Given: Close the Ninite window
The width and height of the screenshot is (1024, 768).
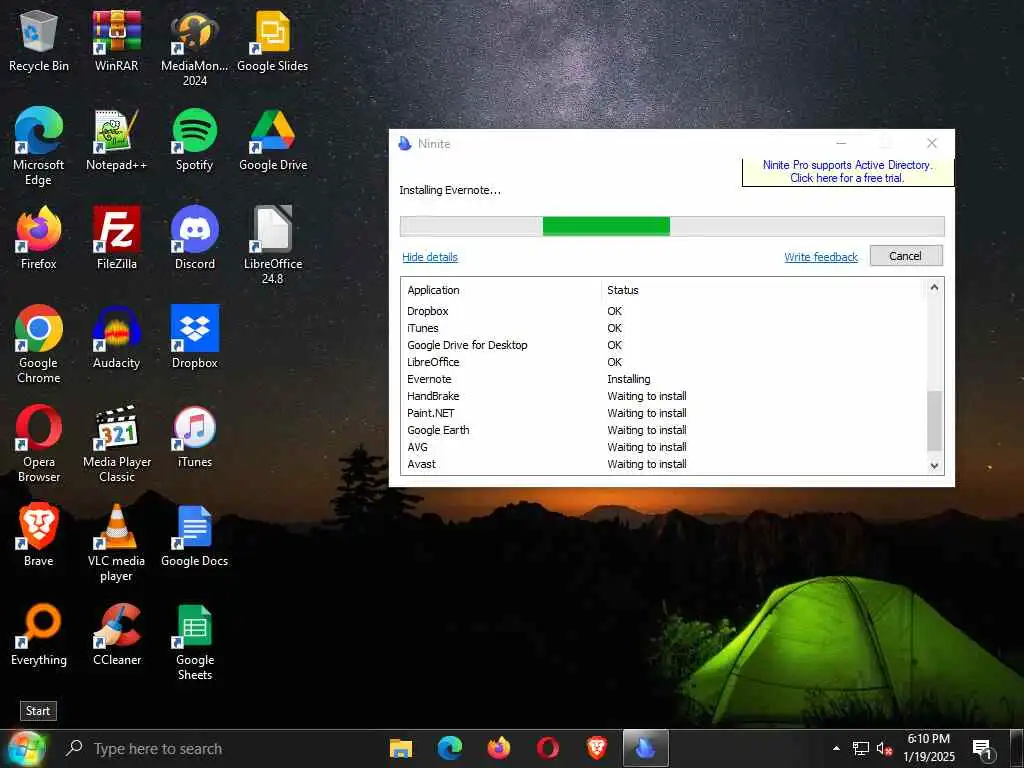Looking at the screenshot, I should tap(932, 143).
